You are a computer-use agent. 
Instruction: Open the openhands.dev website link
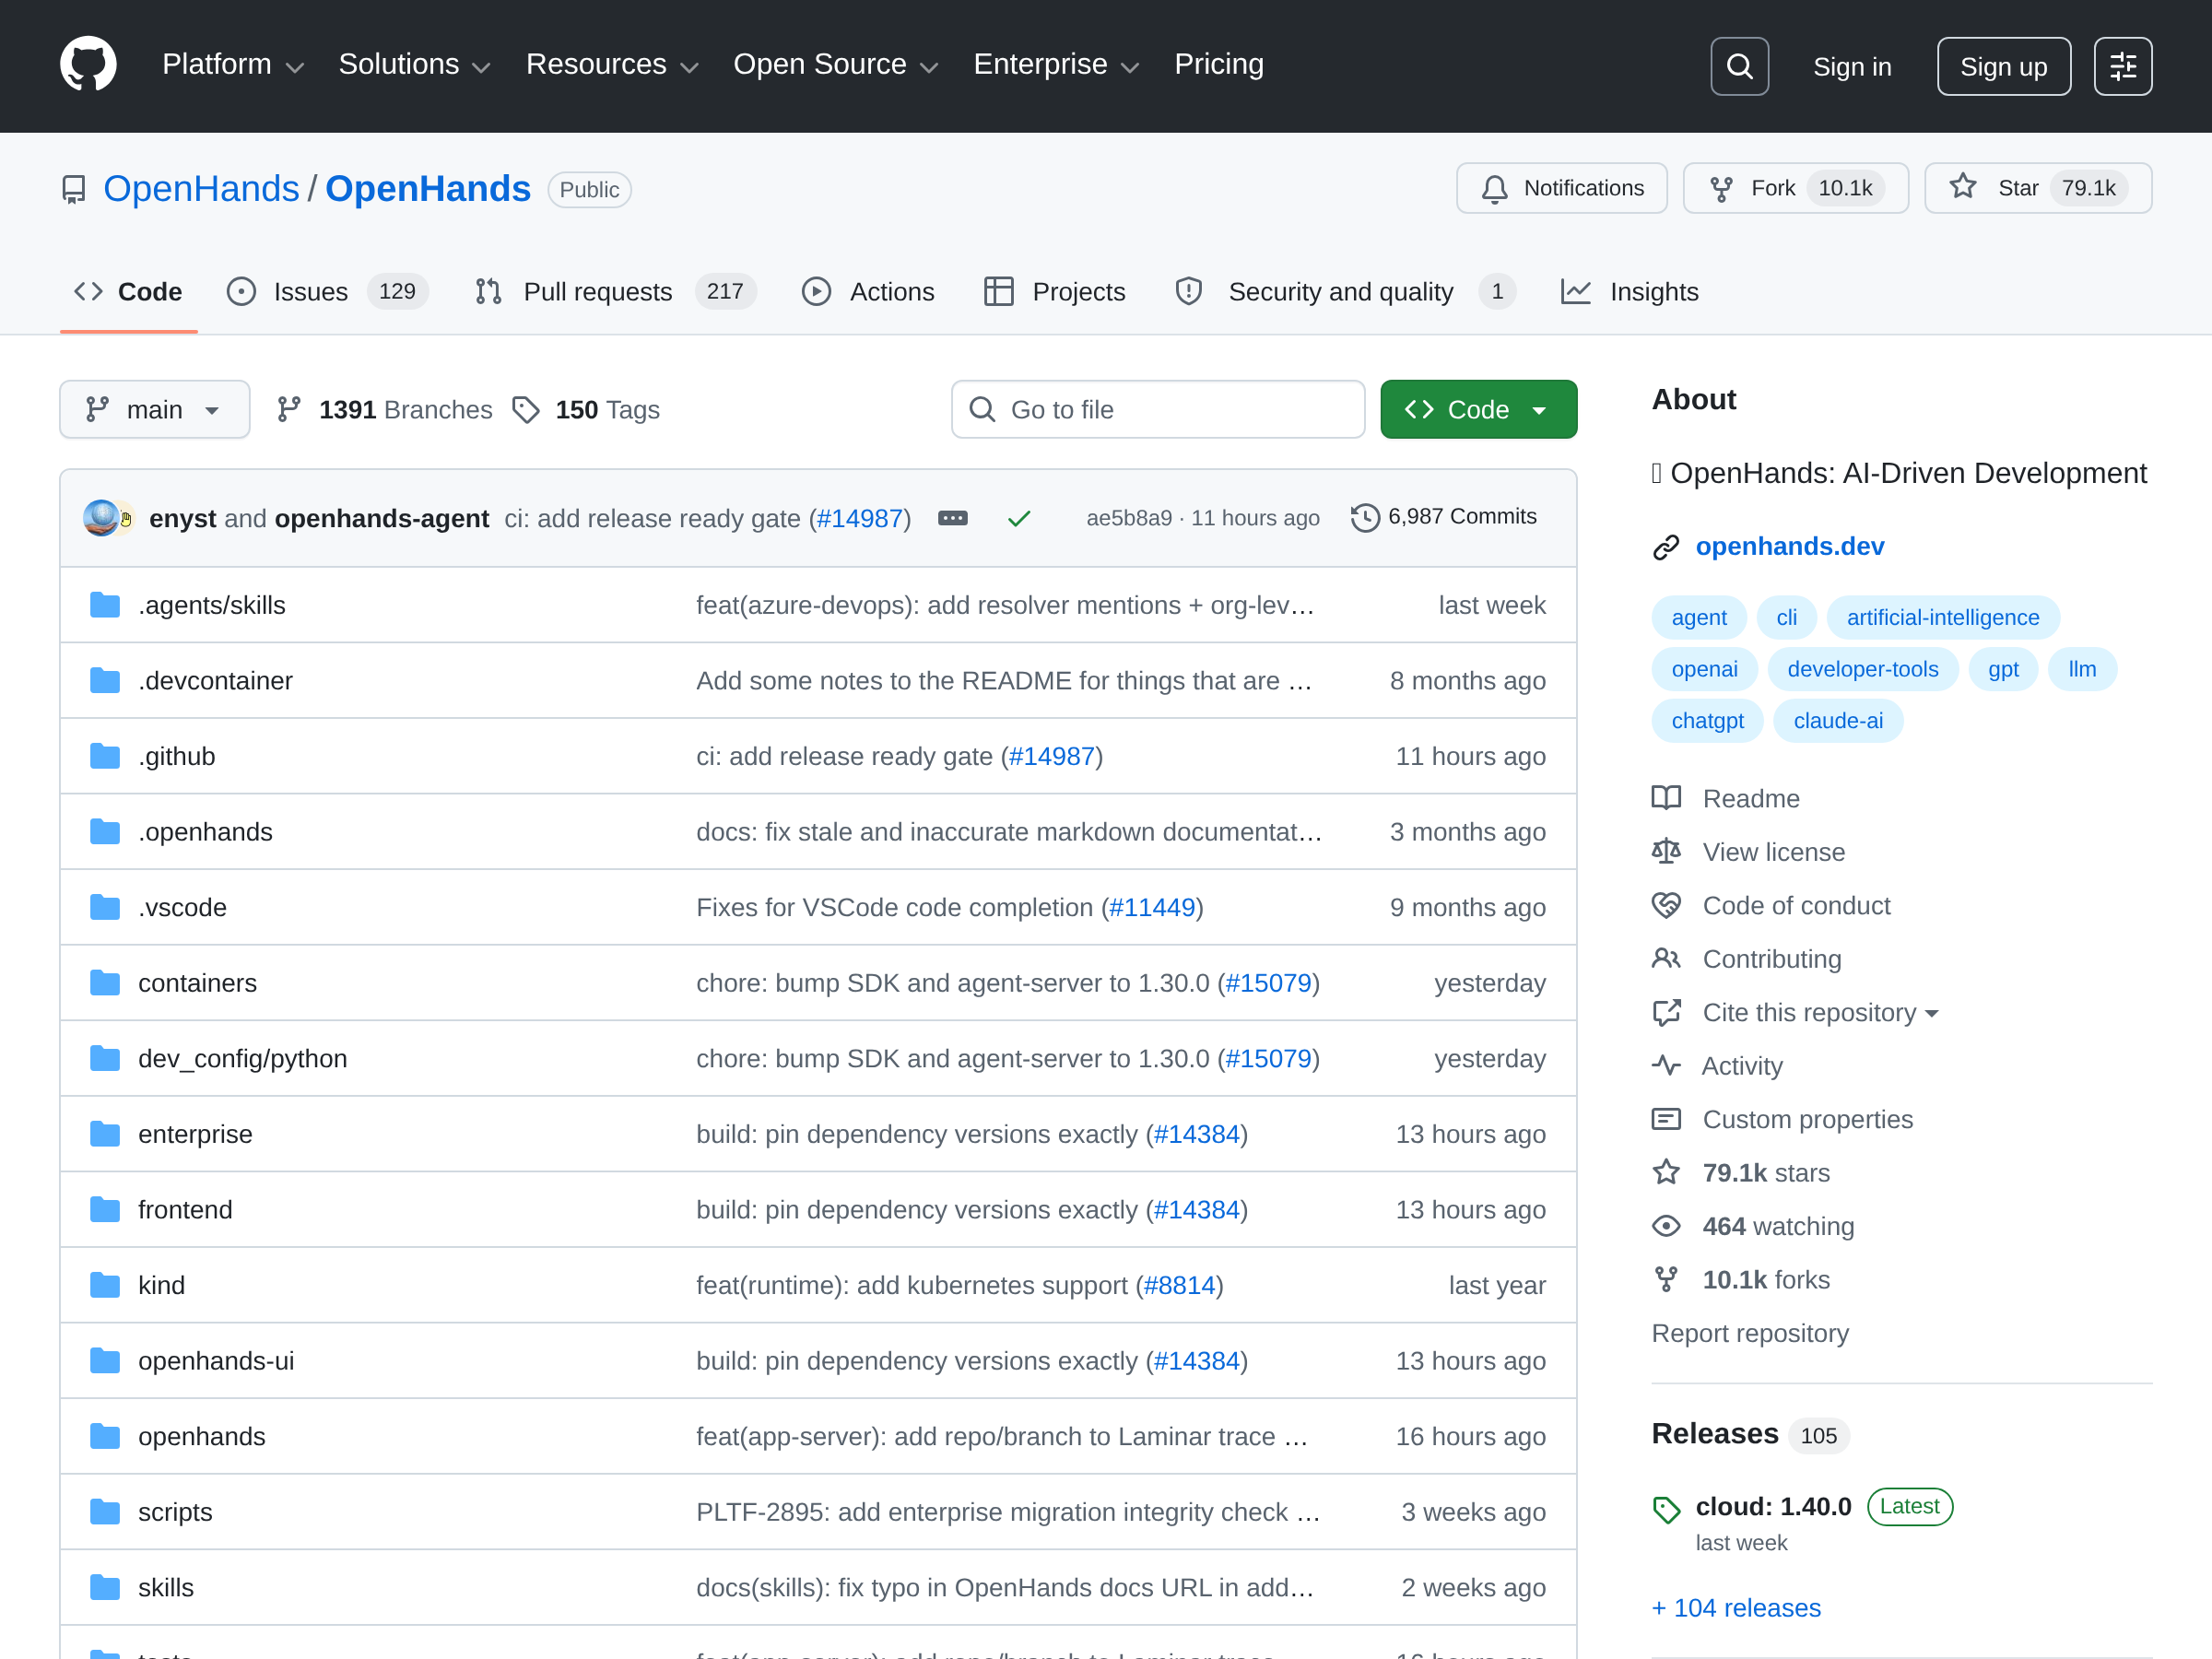pos(1789,546)
